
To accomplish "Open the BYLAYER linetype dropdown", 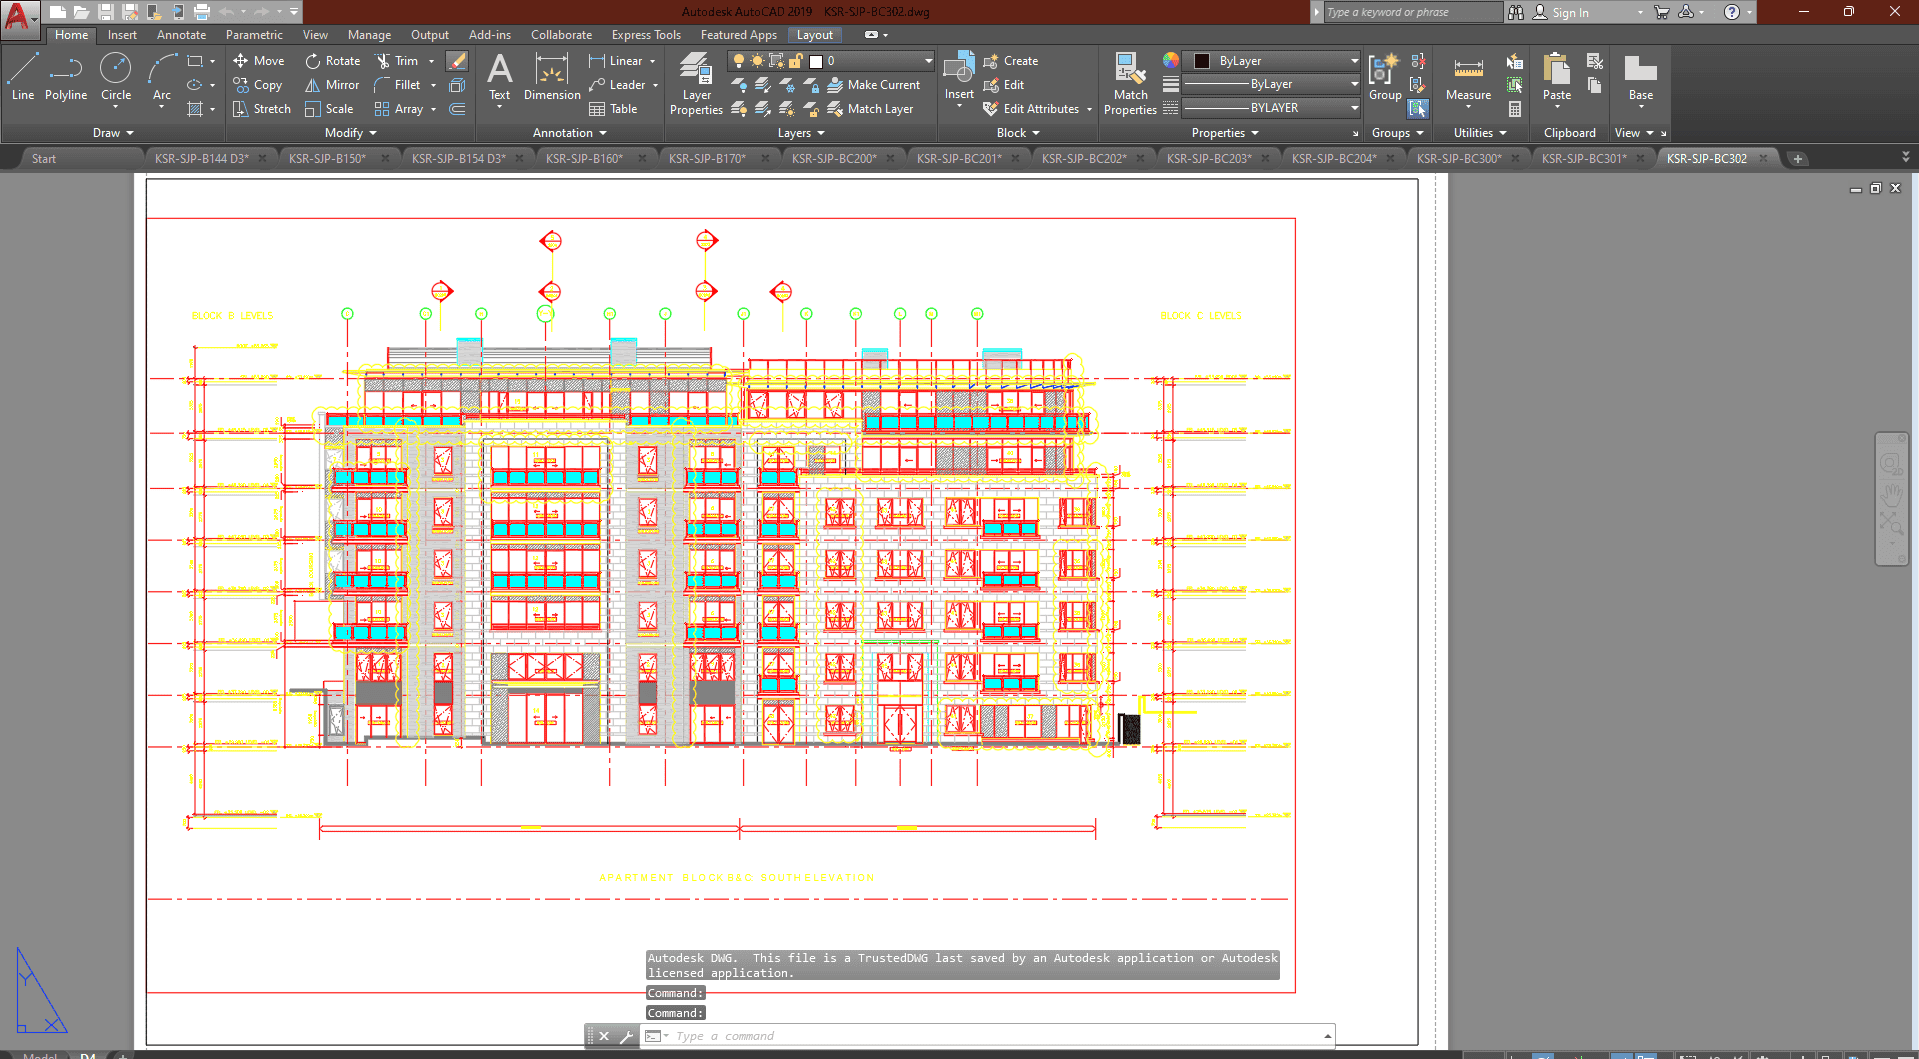I will (x=1354, y=108).
